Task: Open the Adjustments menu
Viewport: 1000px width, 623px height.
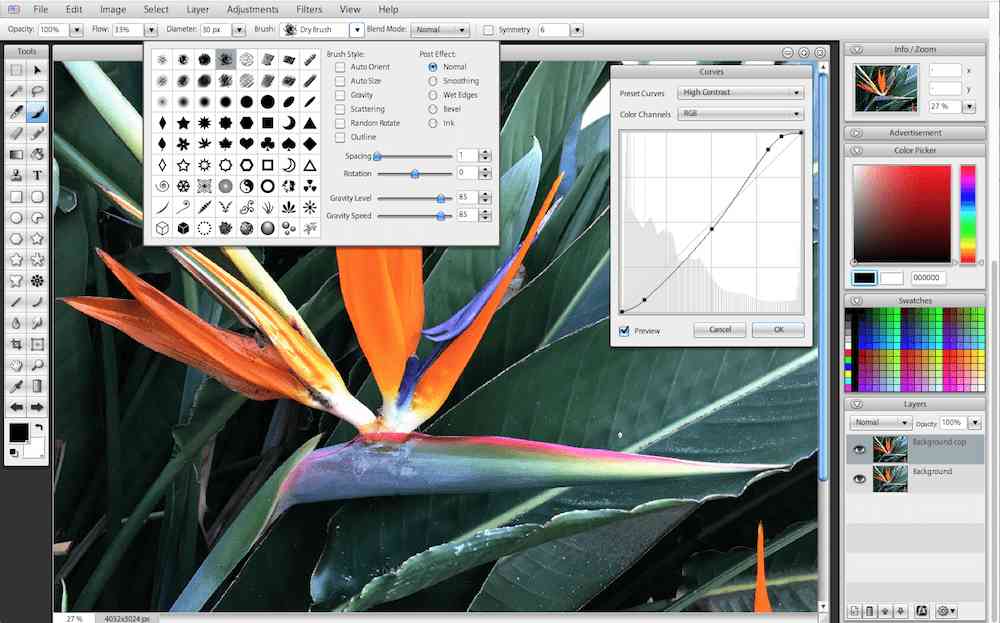Action: [253, 10]
